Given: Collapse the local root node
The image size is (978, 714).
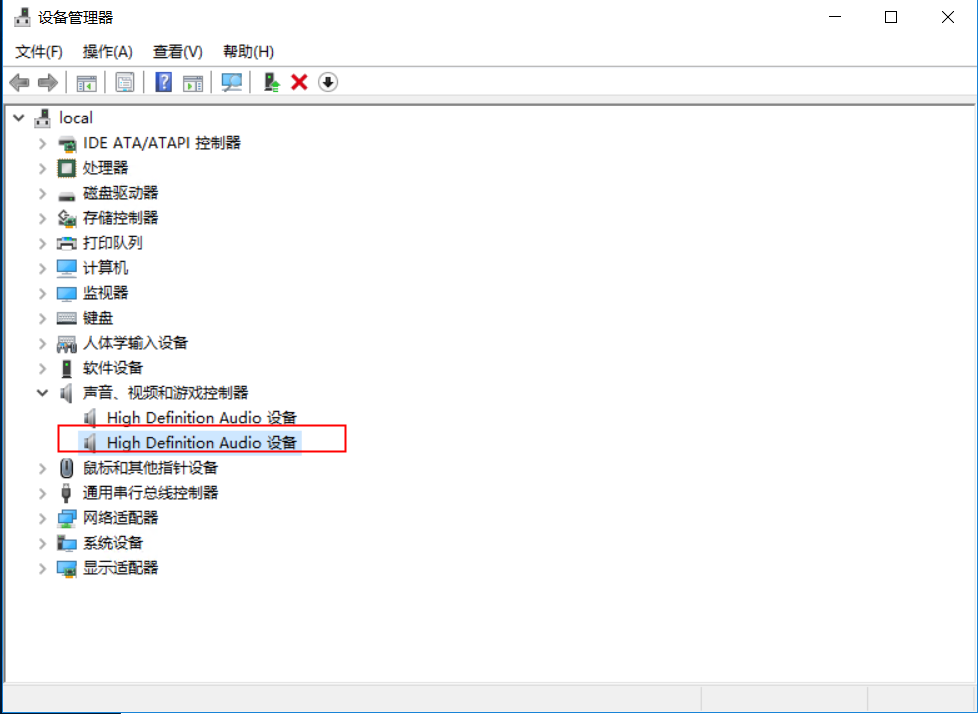Looking at the screenshot, I should [18, 117].
